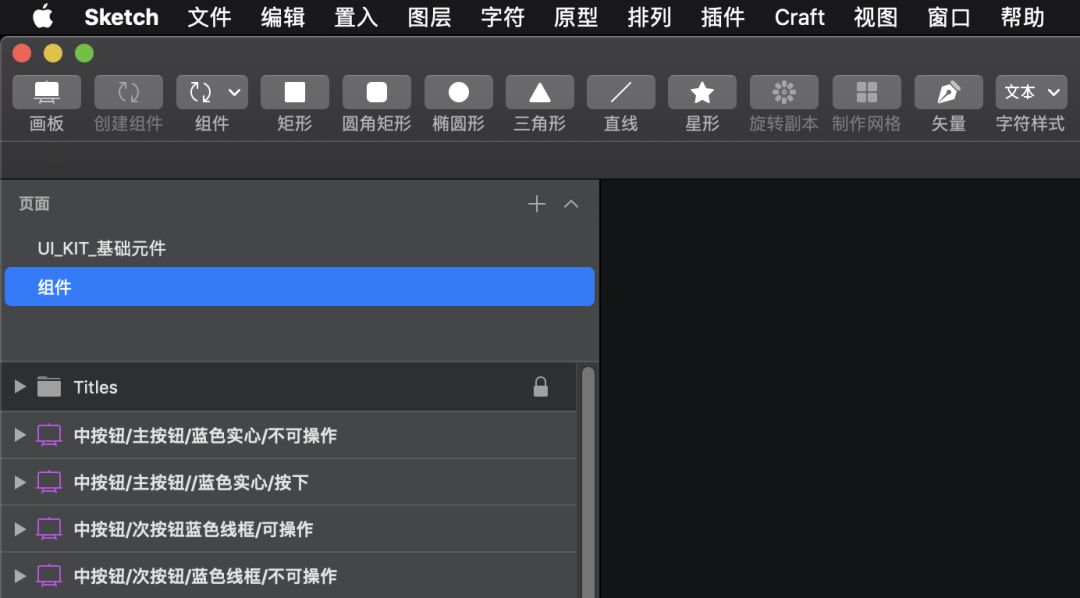Select the Oval (椭圆形) tool

tap(459, 92)
